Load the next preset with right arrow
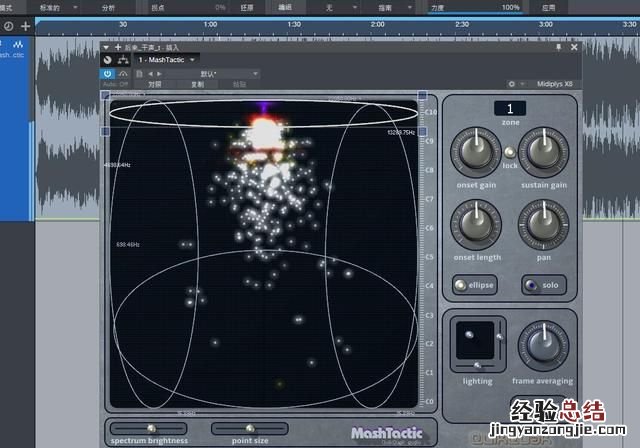This screenshot has height=448, width=640. pyautogui.click(x=160, y=74)
